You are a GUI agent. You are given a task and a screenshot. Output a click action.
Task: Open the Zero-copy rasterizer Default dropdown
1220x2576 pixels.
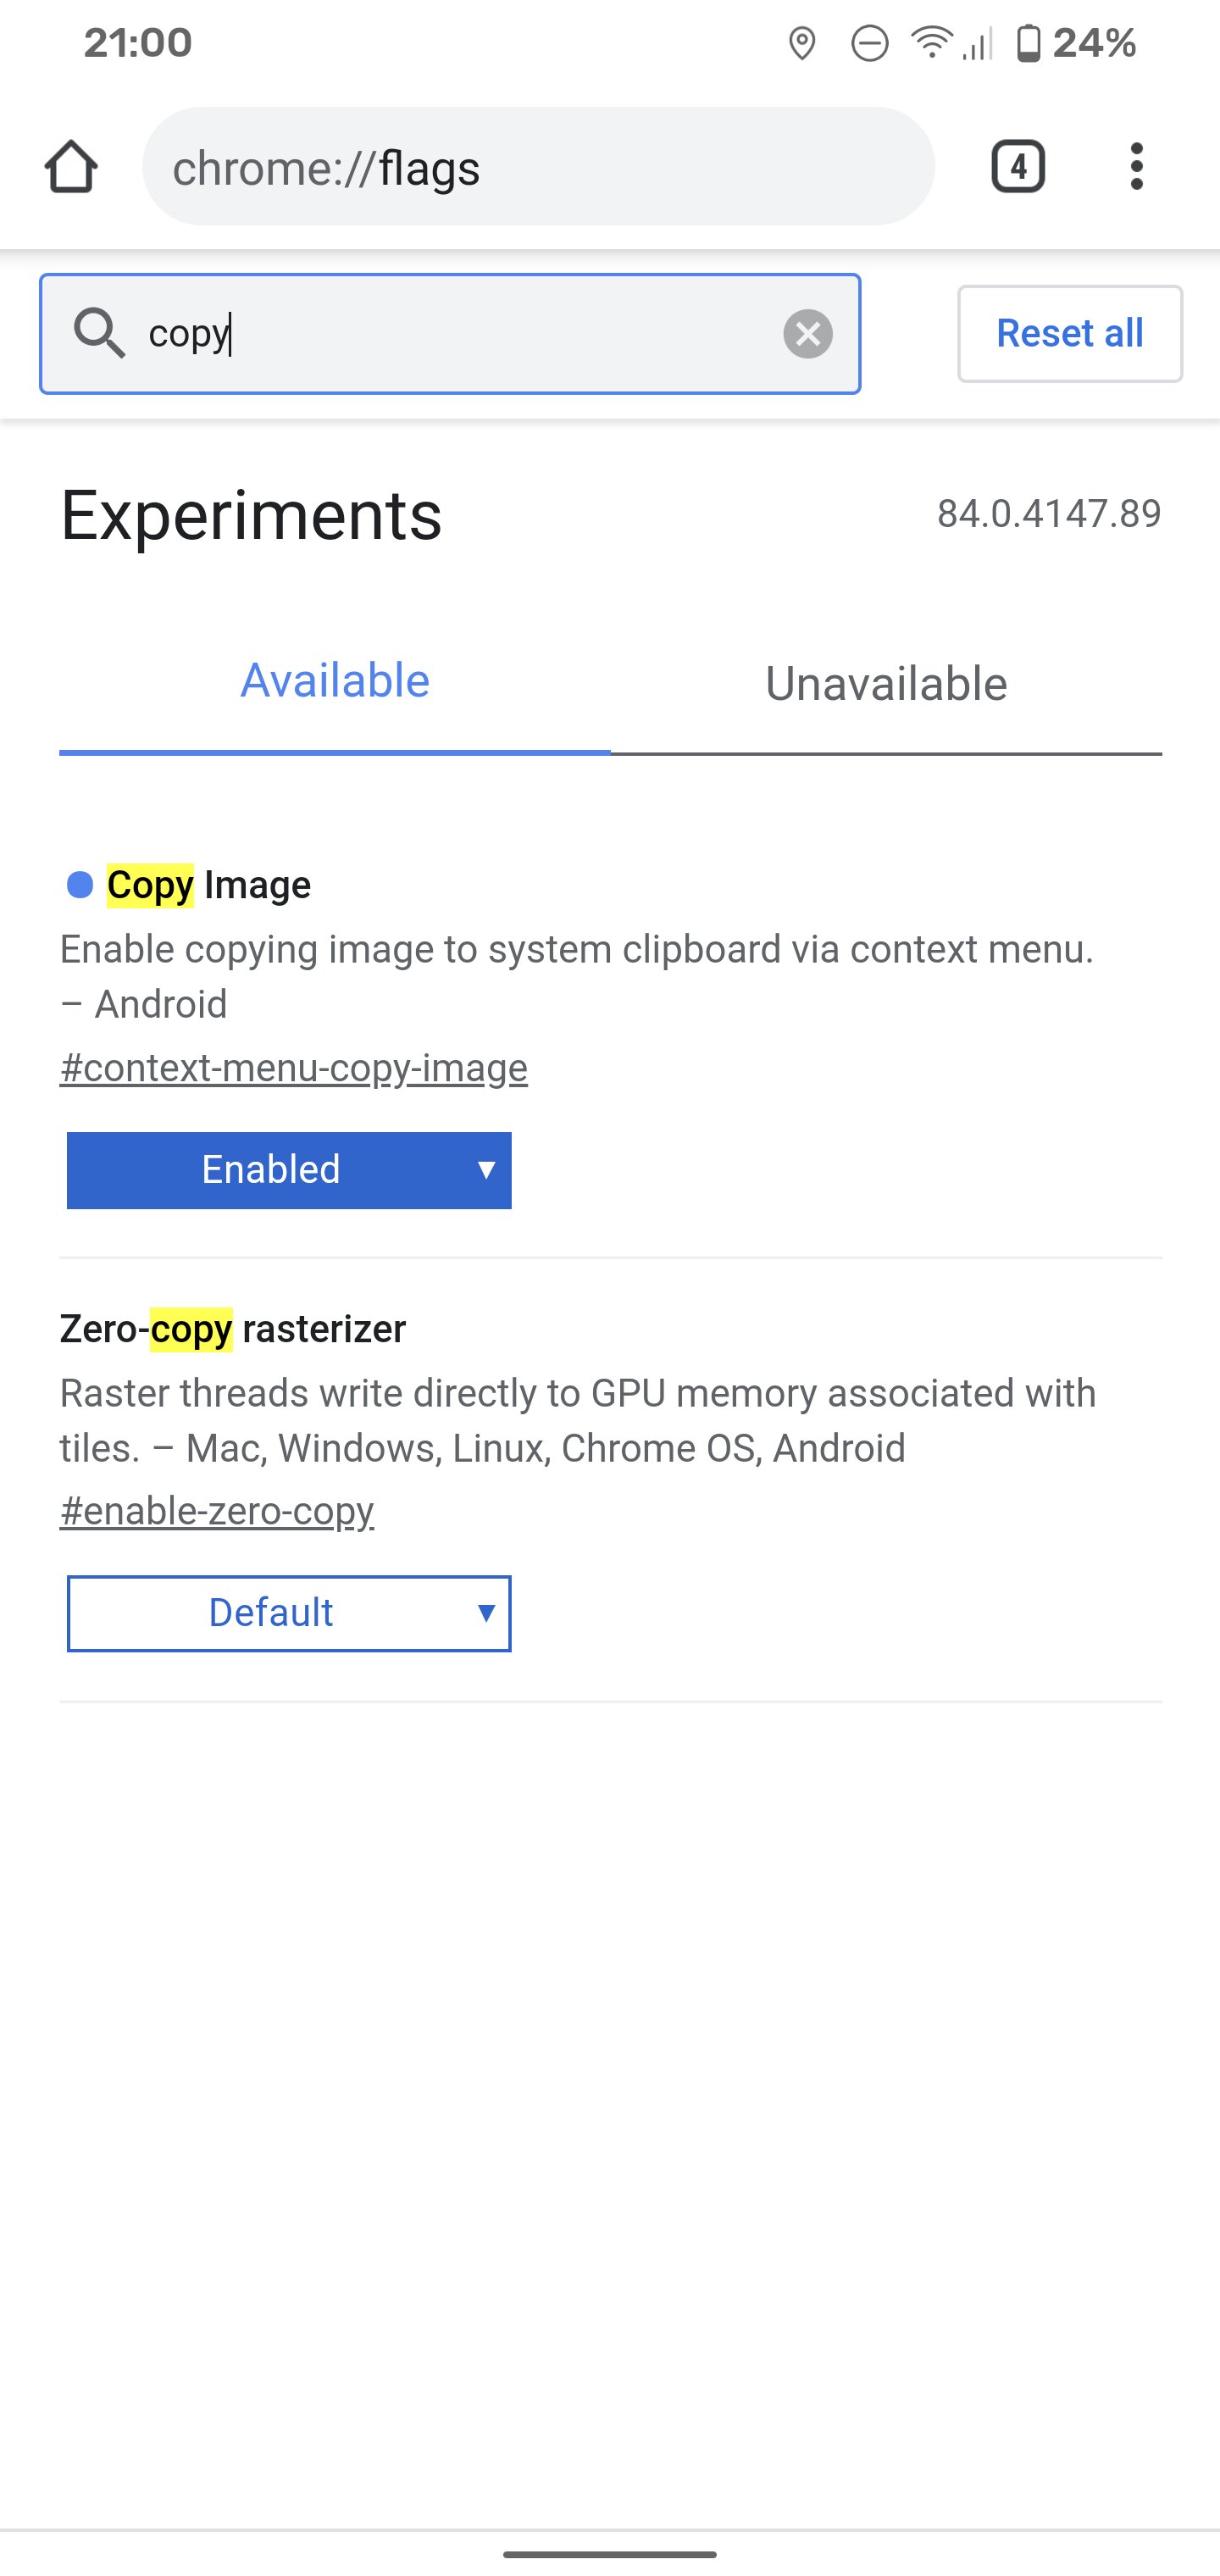tap(289, 1613)
